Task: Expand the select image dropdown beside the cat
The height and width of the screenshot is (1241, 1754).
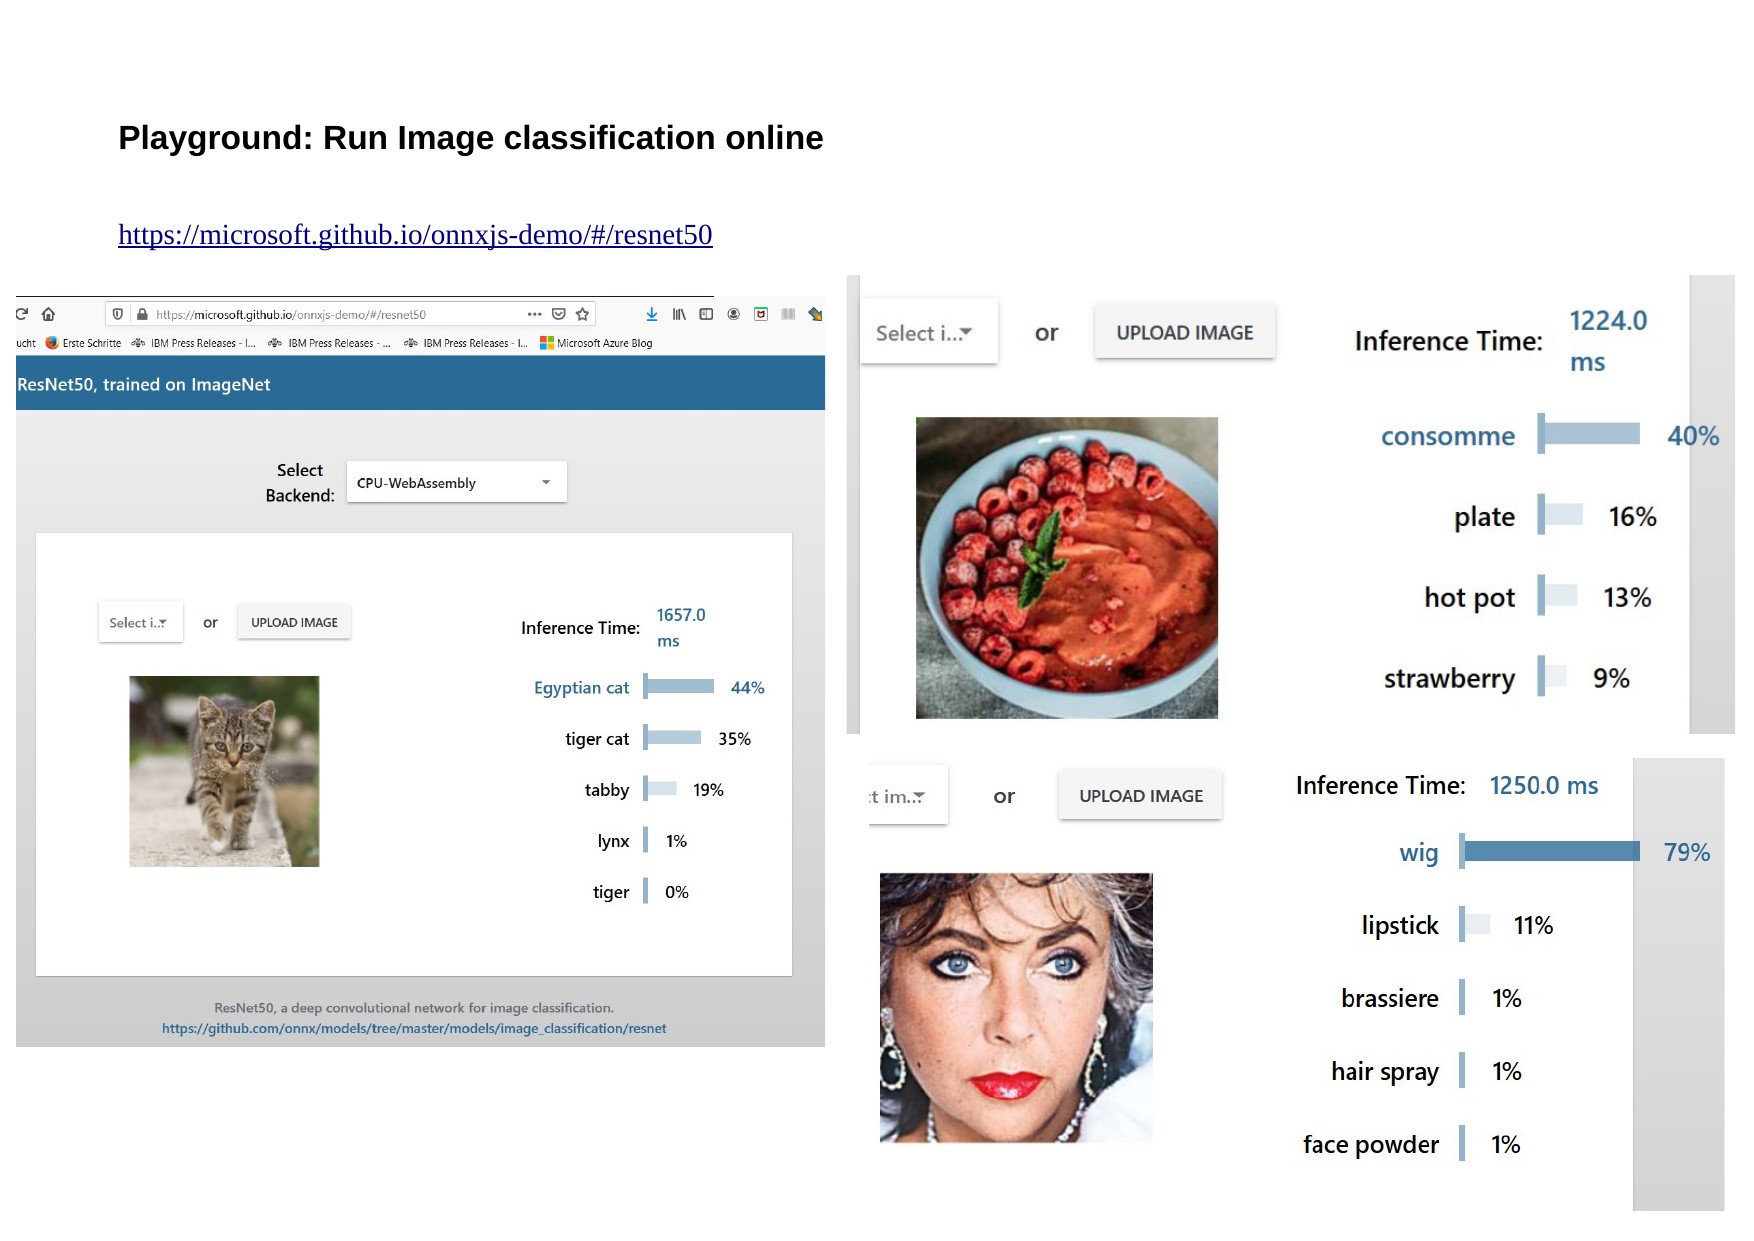Action: [x=140, y=622]
